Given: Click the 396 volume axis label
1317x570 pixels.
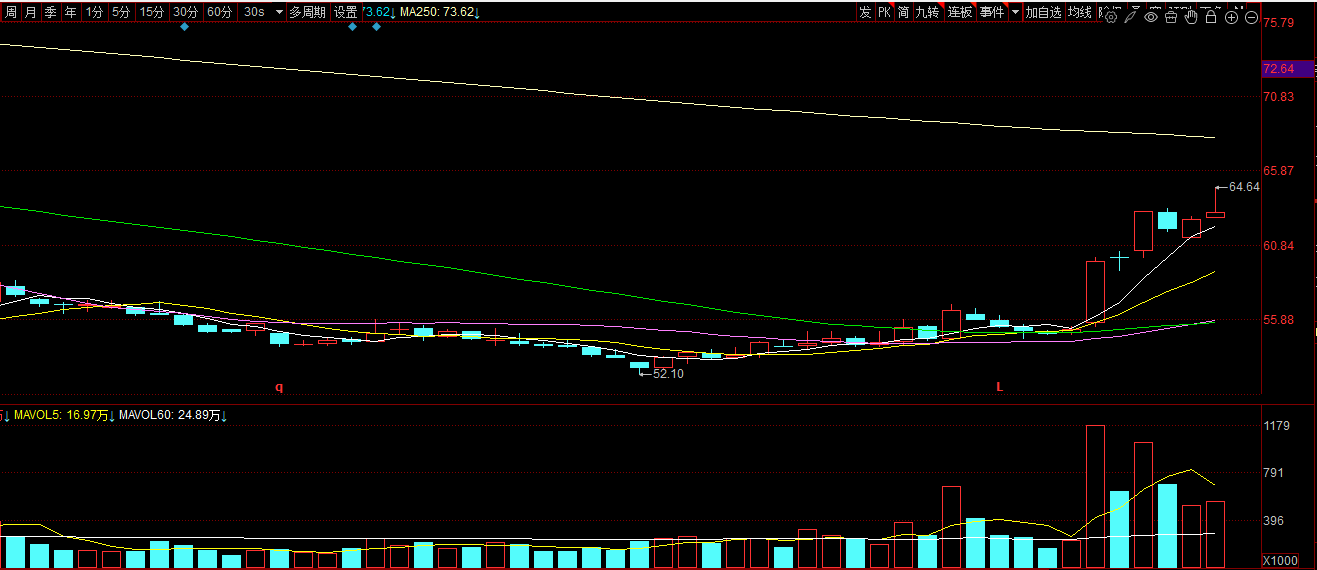Looking at the screenshot, I should click(x=1274, y=521).
